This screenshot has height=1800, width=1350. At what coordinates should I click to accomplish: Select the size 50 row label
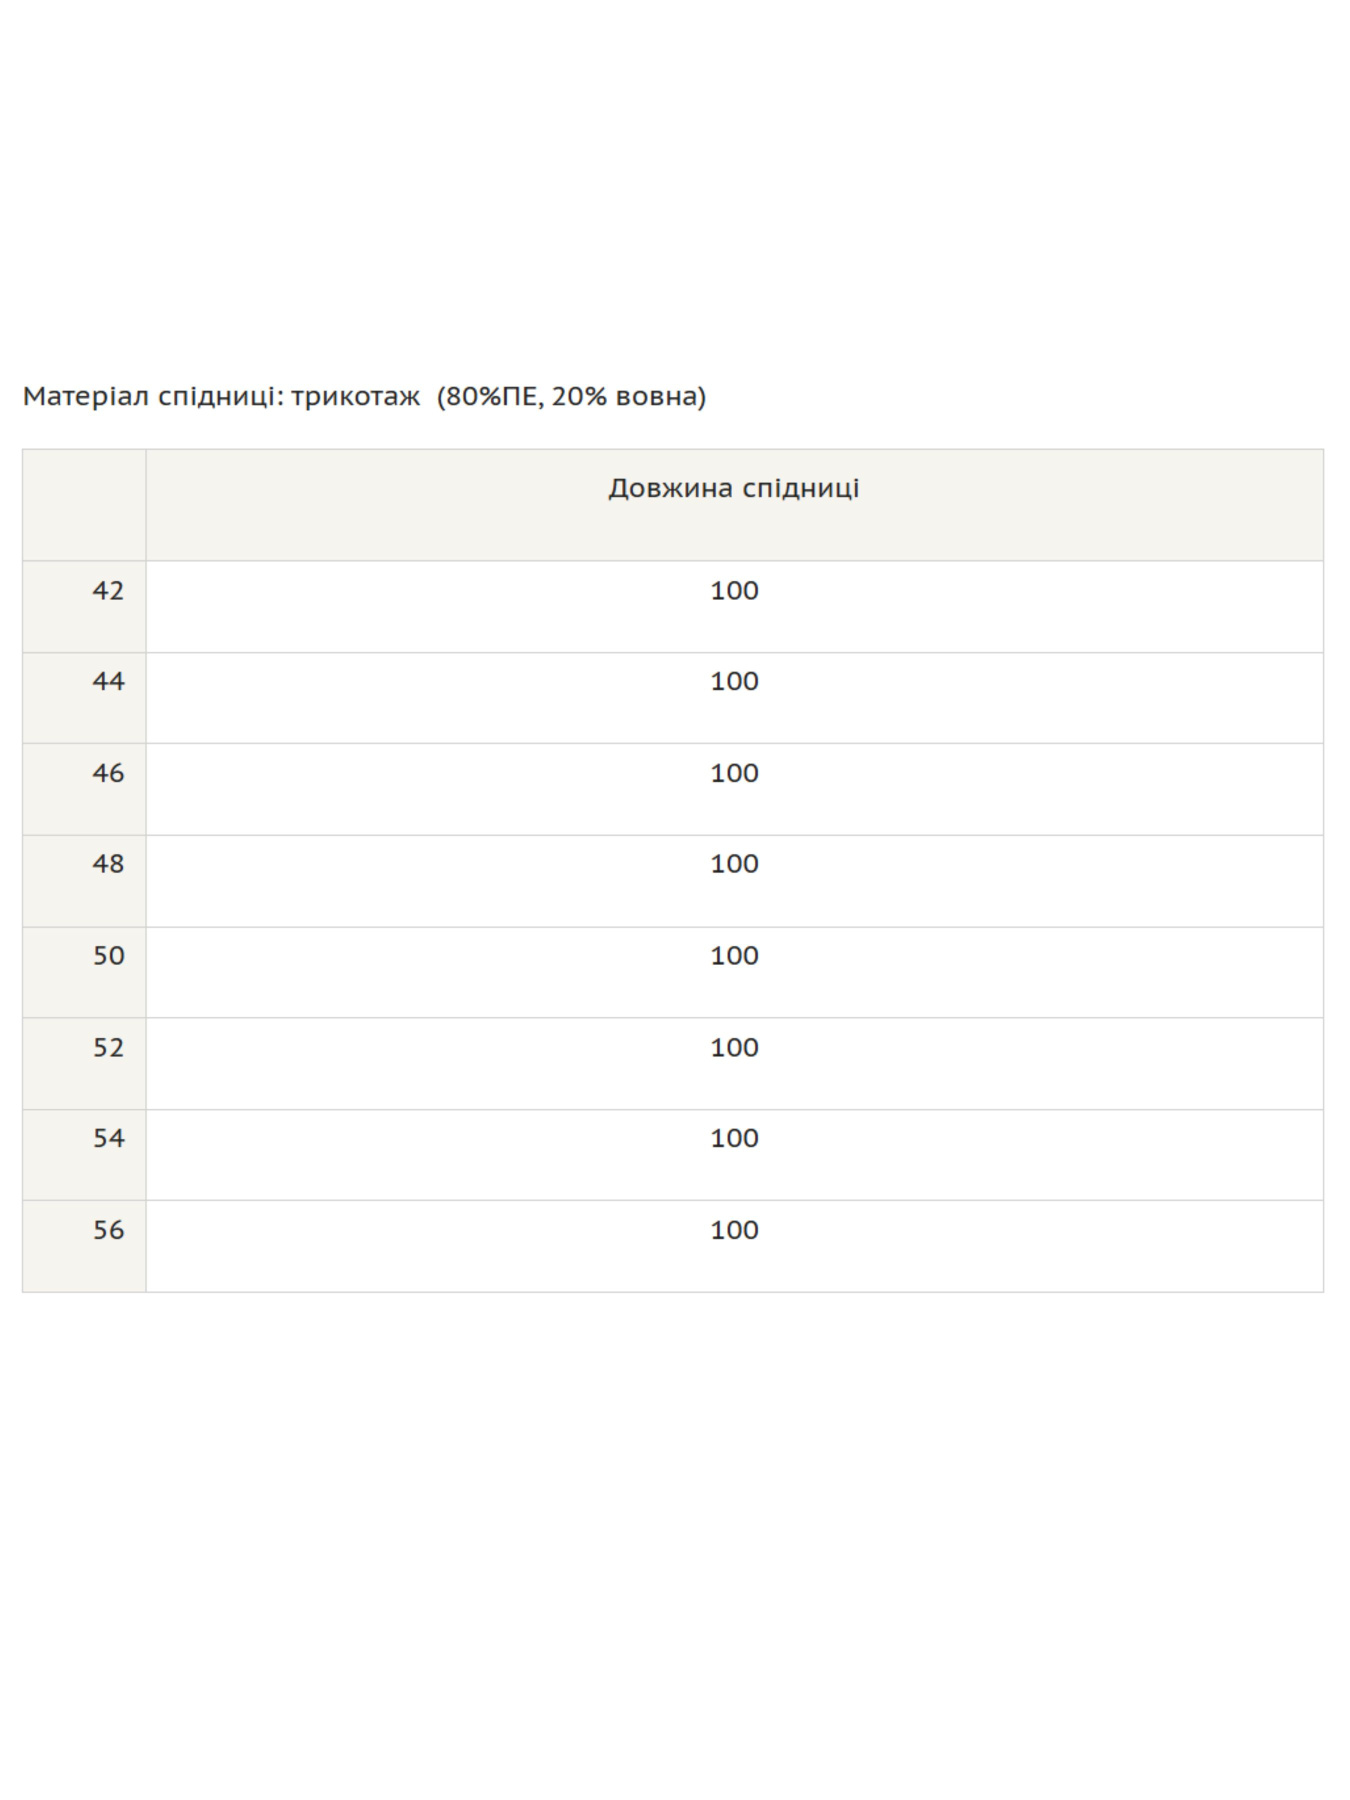pos(108,956)
